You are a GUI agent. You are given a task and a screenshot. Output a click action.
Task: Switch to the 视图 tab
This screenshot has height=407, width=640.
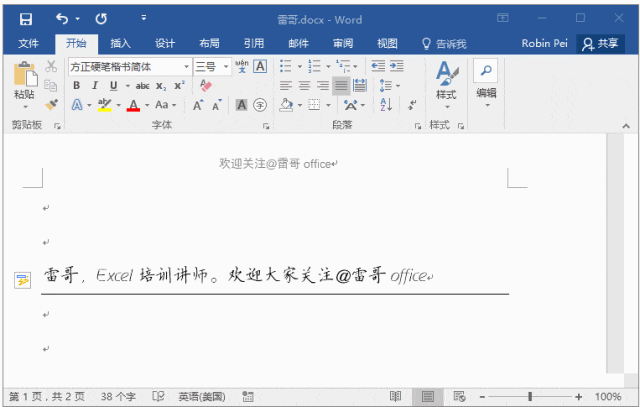pos(387,43)
